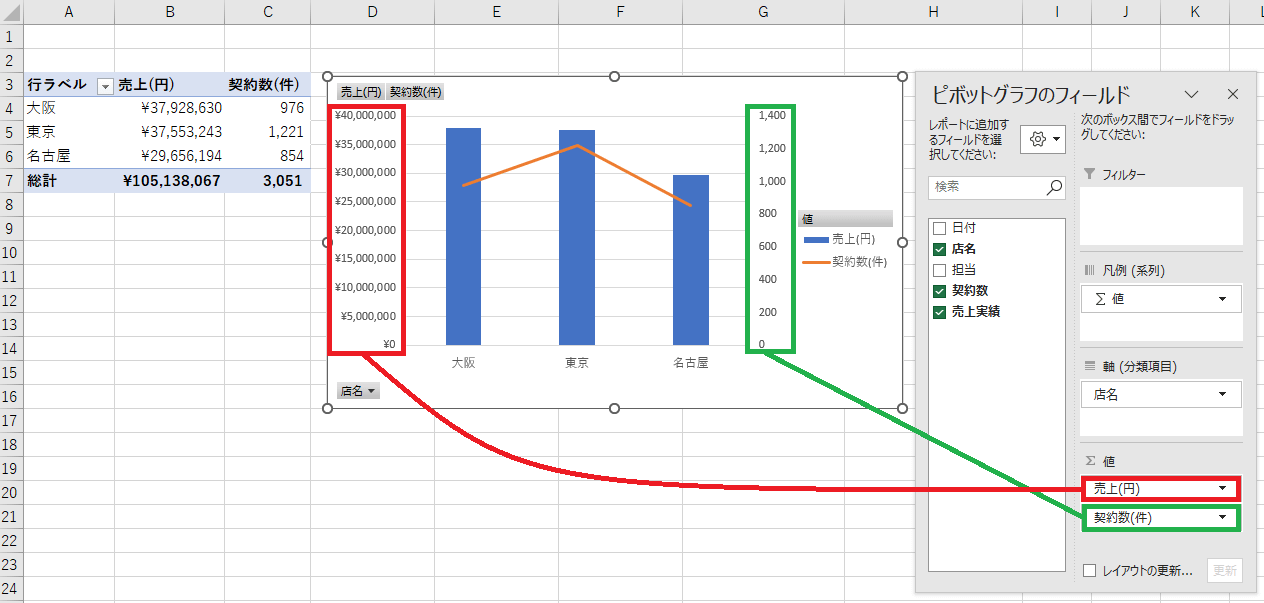The image size is (1264, 603).
Task: Click the 売上(円) field button atop the chart
Action: click(360, 92)
